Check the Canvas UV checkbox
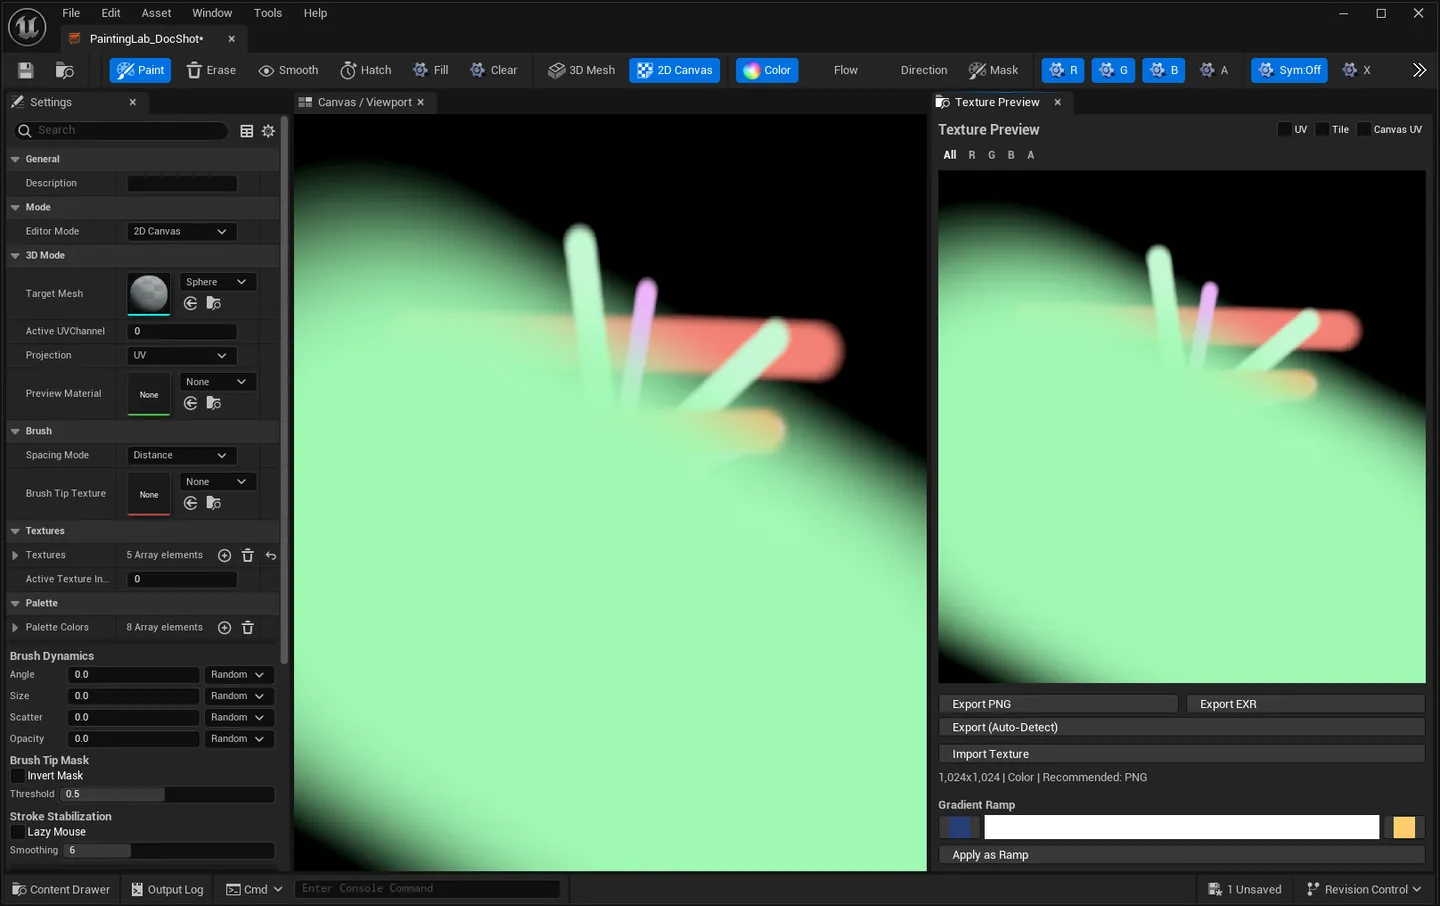This screenshot has height=906, width=1440. 1364,129
